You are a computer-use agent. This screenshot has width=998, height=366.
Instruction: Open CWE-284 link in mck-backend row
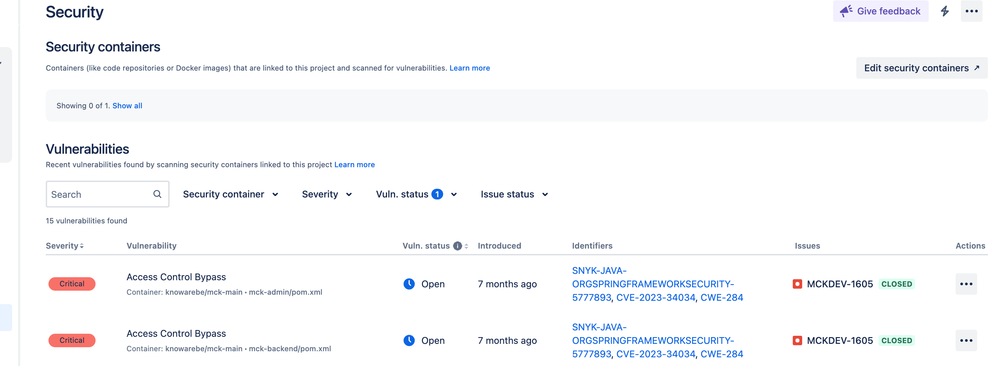point(722,354)
